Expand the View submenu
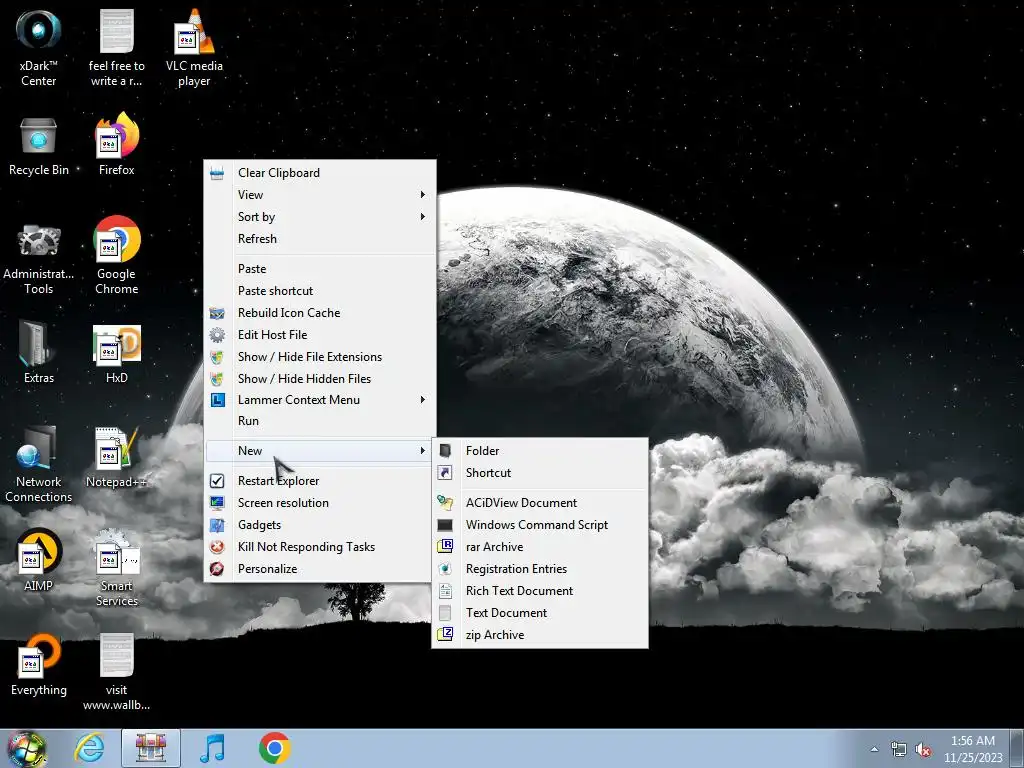The image size is (1024, 768). coord(320,195)
